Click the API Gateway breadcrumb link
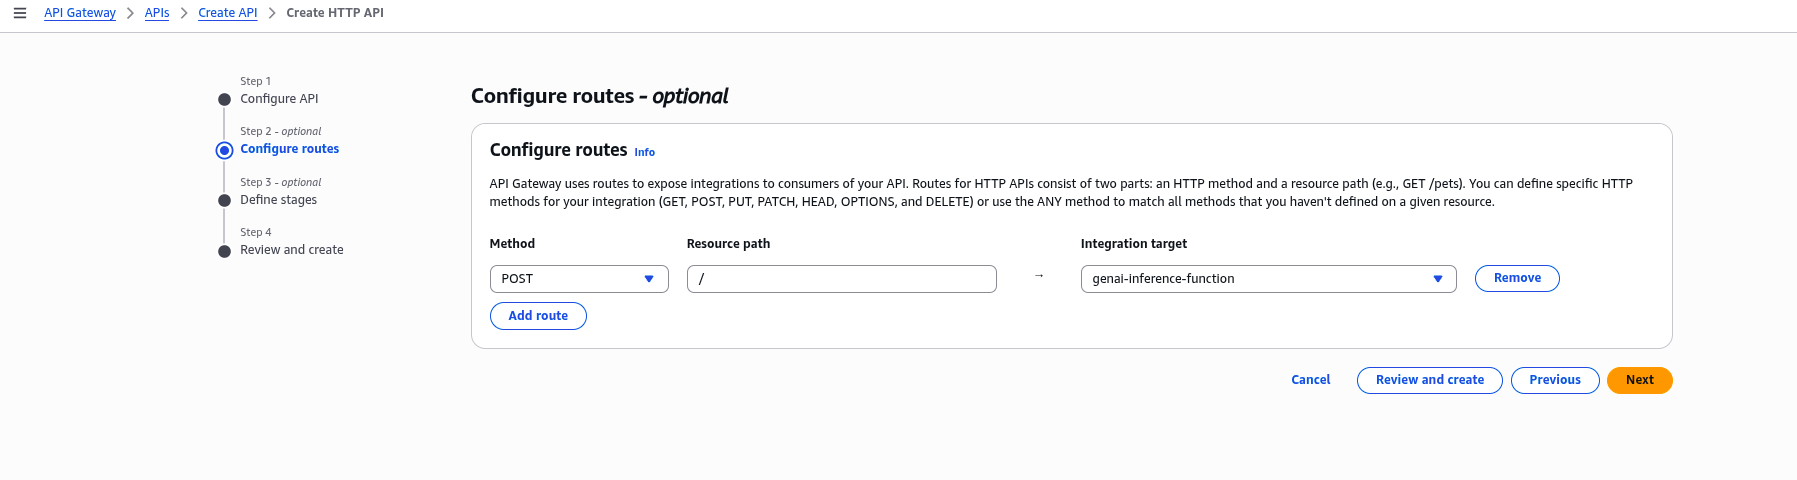The width and height of the screenshot is (1797, 480). [x=80, y=13]
